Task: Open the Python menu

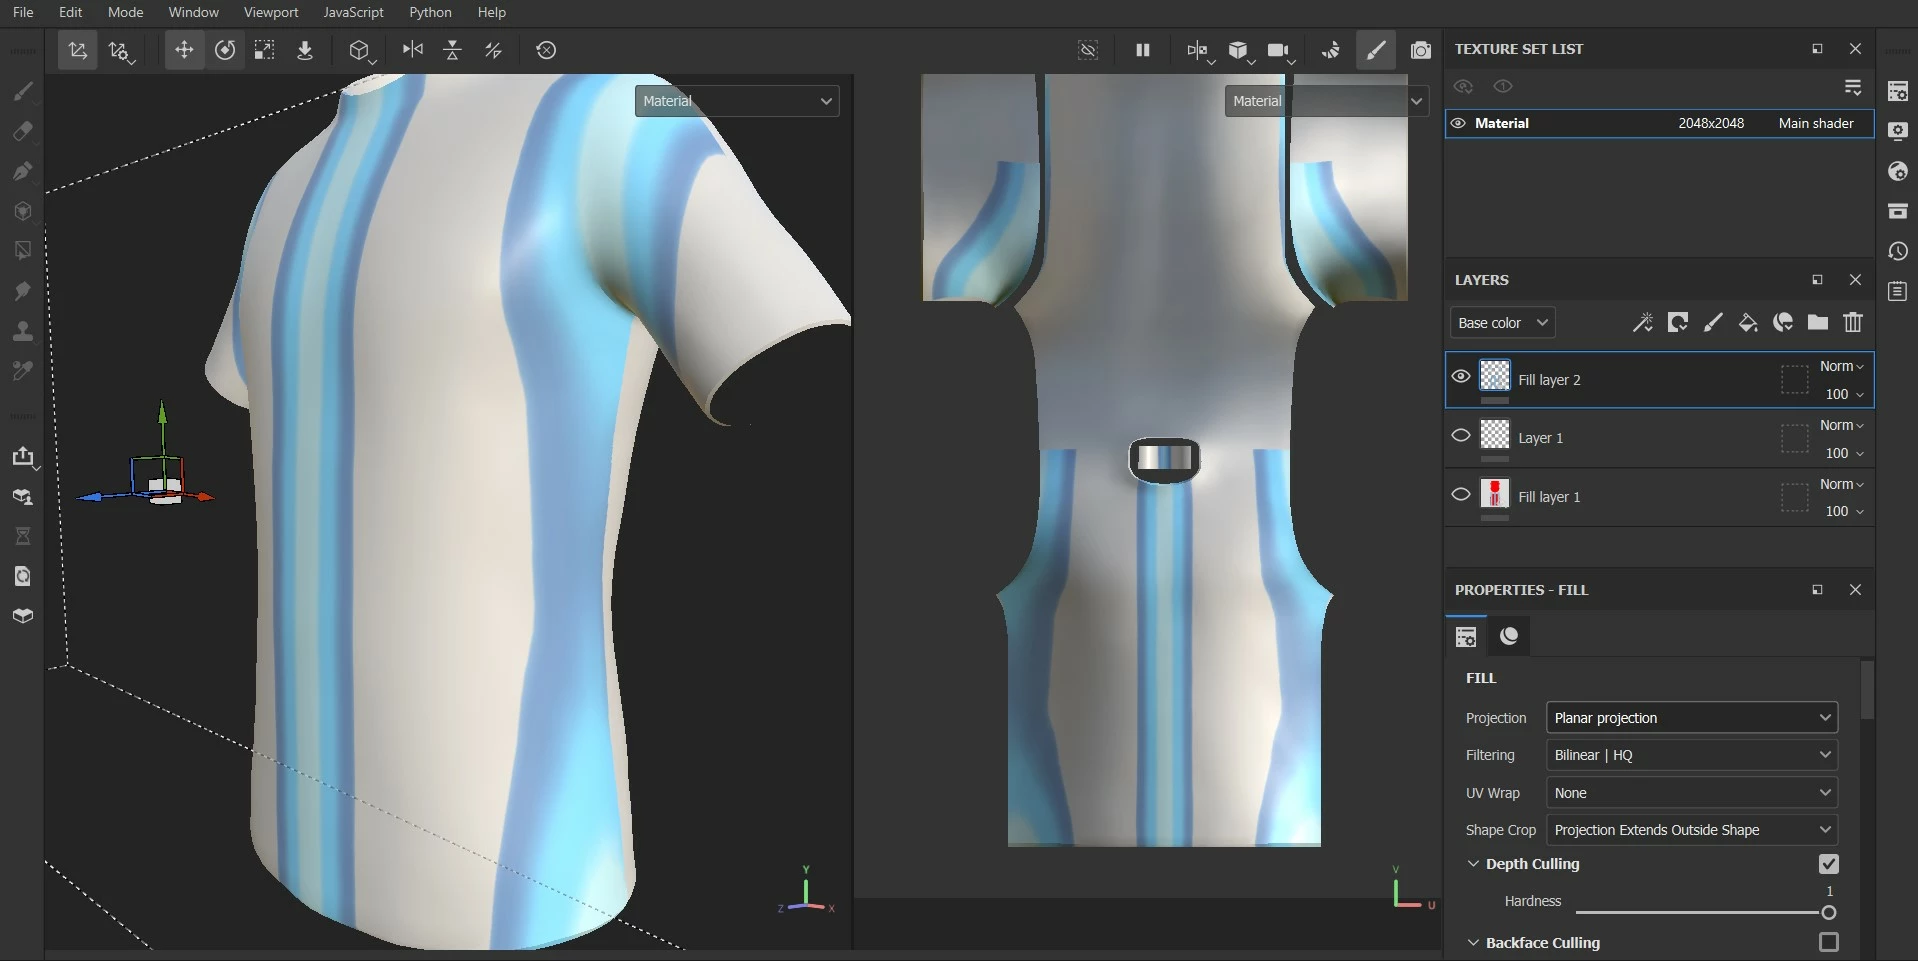Action: click(x=430, y=12)
